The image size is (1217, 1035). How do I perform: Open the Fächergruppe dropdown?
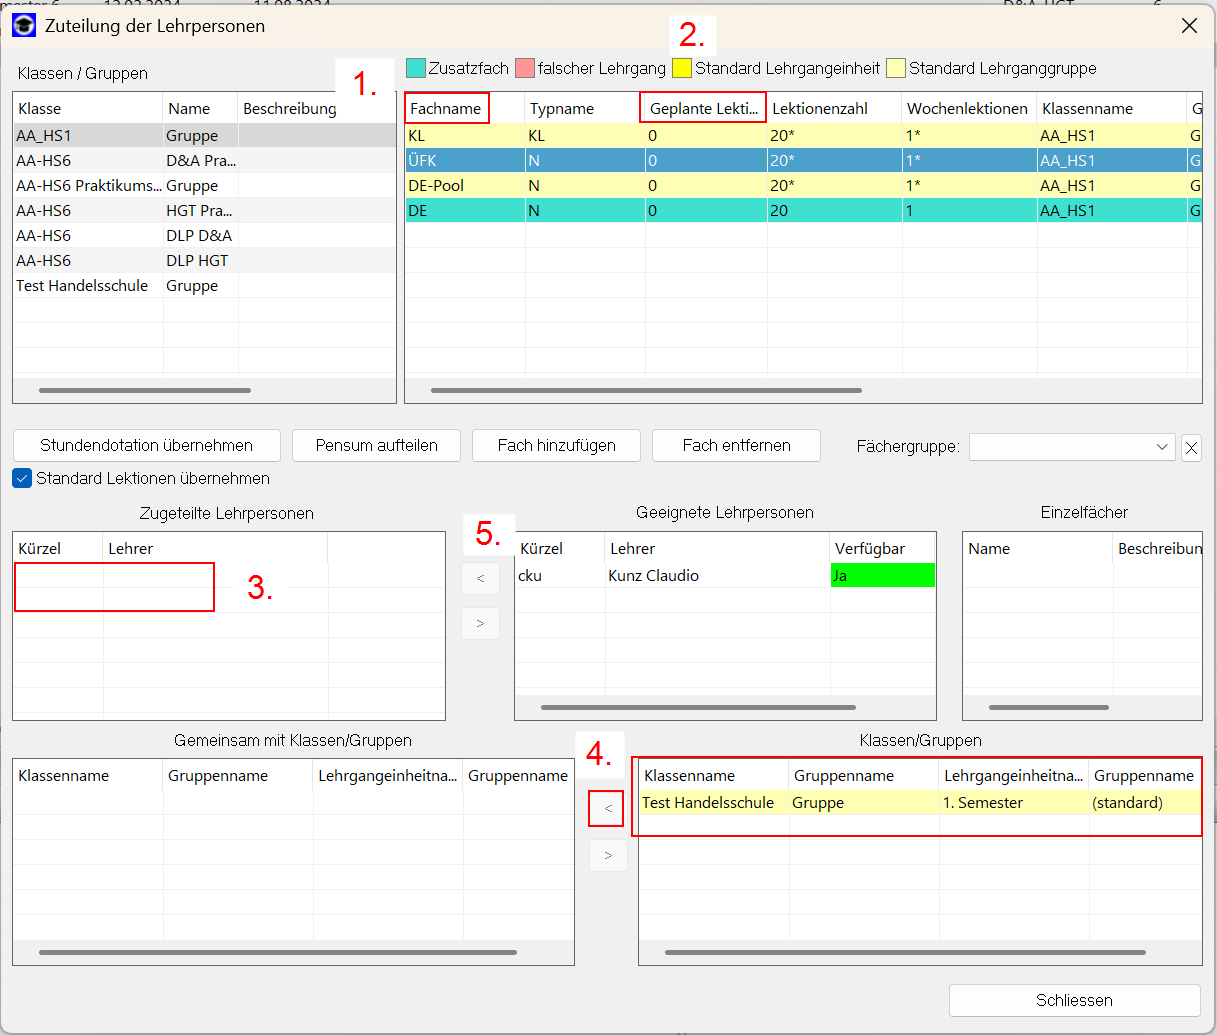pyautogui.click(x=1161, y=447)
